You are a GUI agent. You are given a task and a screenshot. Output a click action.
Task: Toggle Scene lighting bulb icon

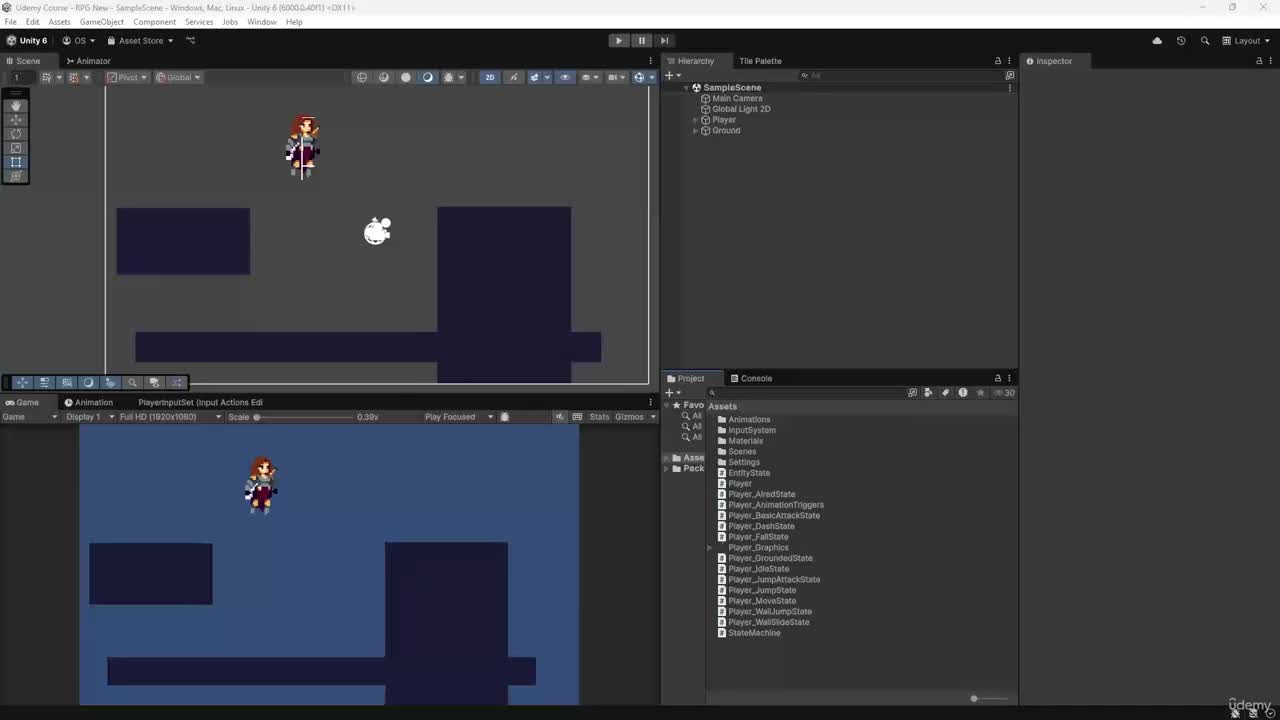click(513, 77)
